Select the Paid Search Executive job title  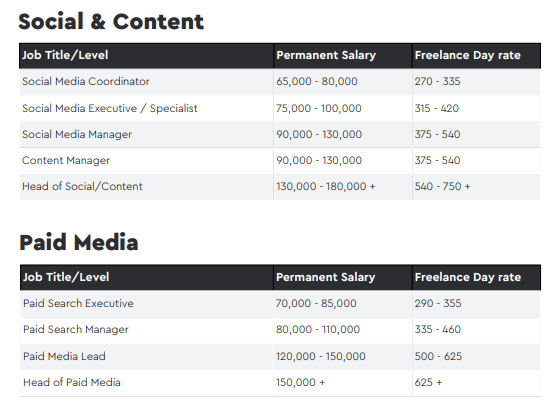[x=78, y=303]
